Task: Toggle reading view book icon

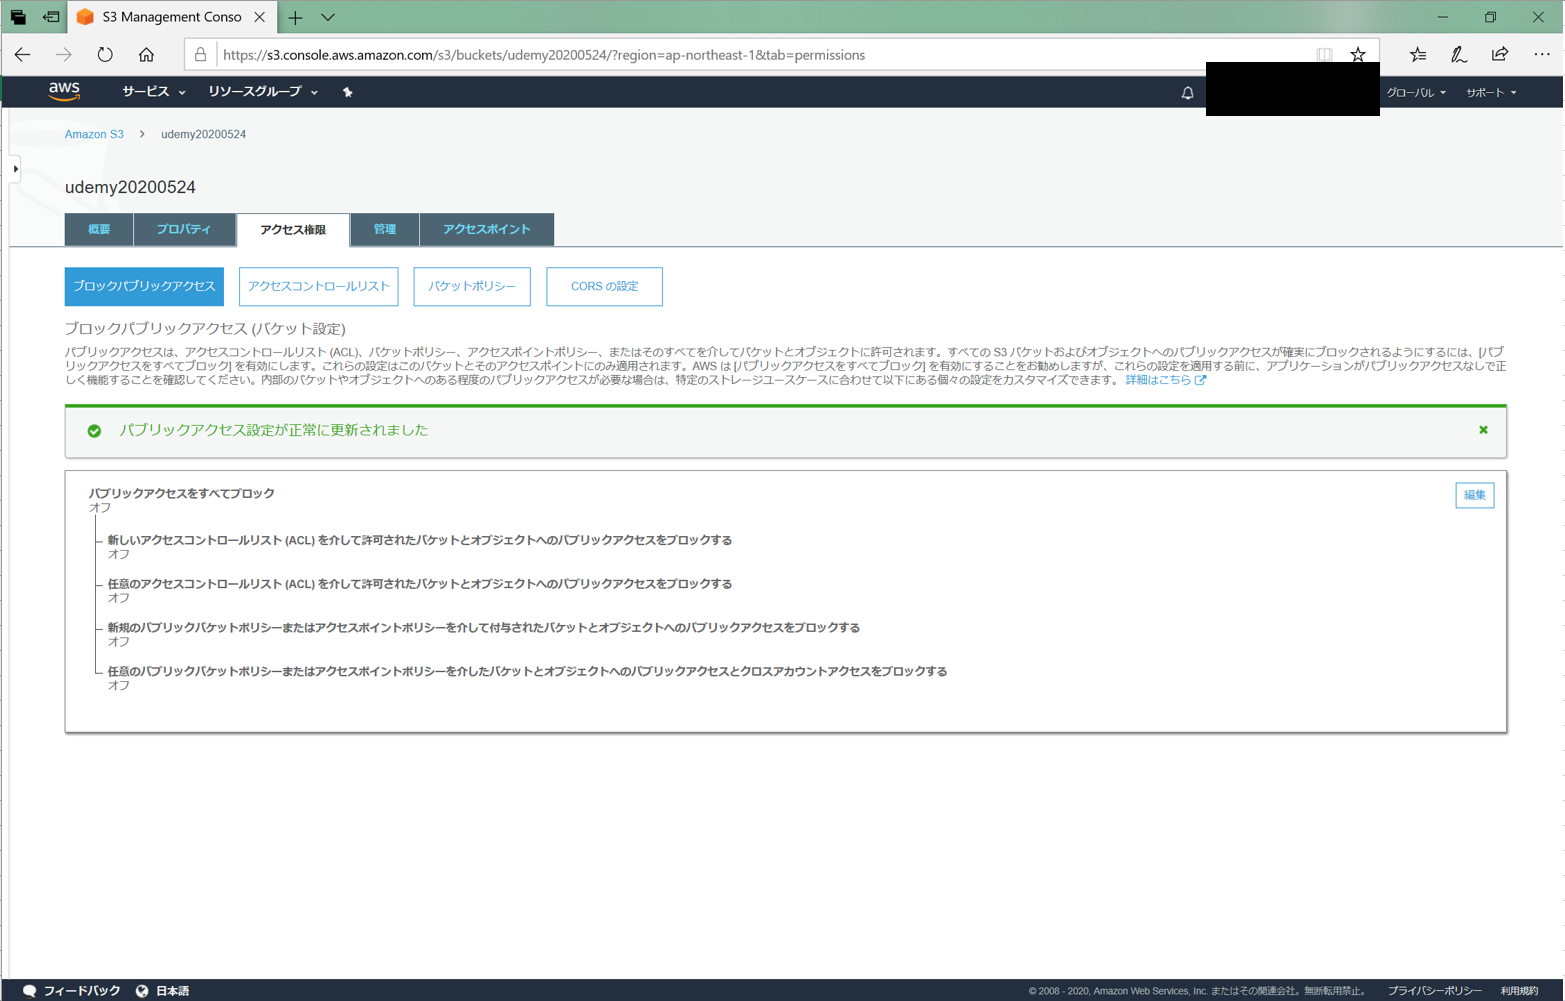Action: point(1324,55)
